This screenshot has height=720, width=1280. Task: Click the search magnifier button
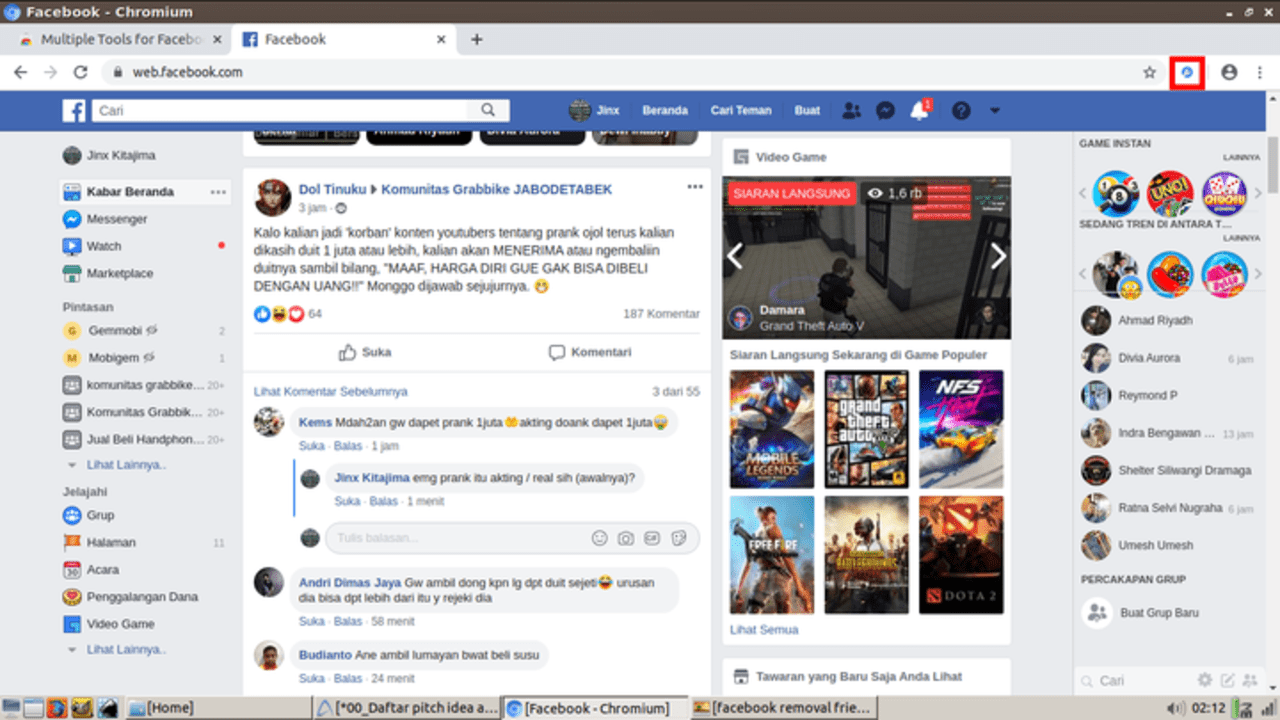pyautogui.click(x=488, y=111)
